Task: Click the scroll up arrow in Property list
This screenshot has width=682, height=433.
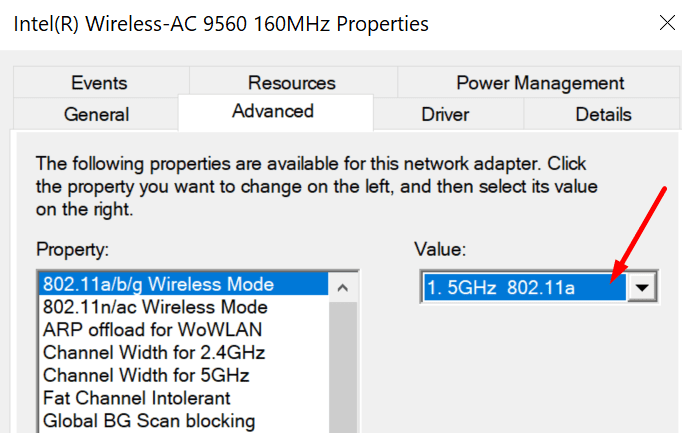Action: pyautogui.click(x=343, y=288)
